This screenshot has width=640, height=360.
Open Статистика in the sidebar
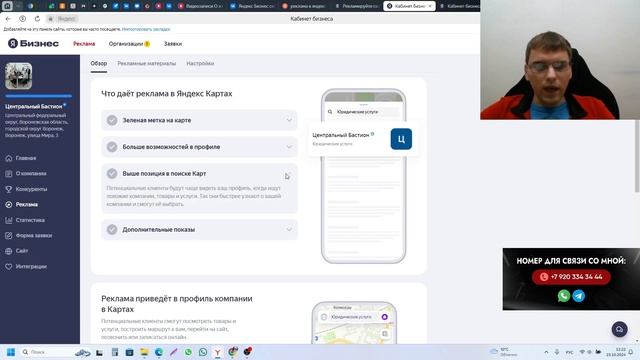coord(25,220)
